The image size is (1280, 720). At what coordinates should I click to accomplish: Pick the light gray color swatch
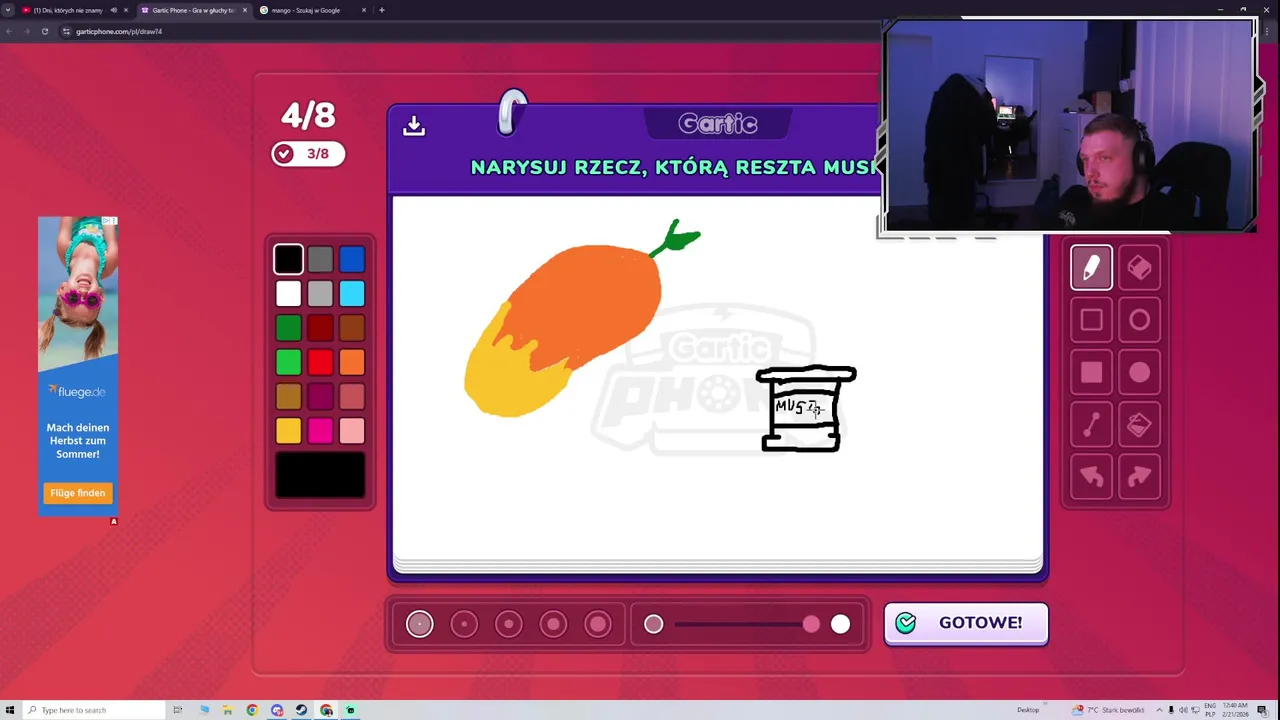pyautogui.click(x=320, y=293)
